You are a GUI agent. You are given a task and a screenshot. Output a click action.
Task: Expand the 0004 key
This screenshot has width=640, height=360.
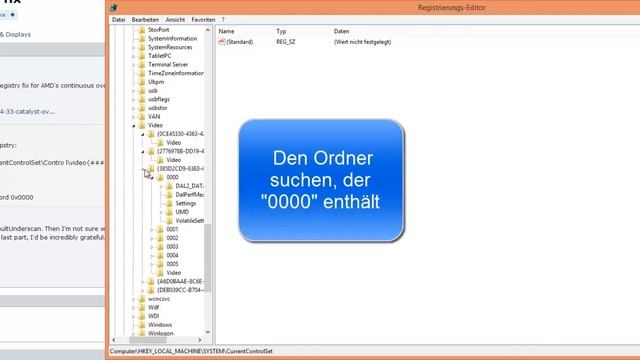click(151, 256)
